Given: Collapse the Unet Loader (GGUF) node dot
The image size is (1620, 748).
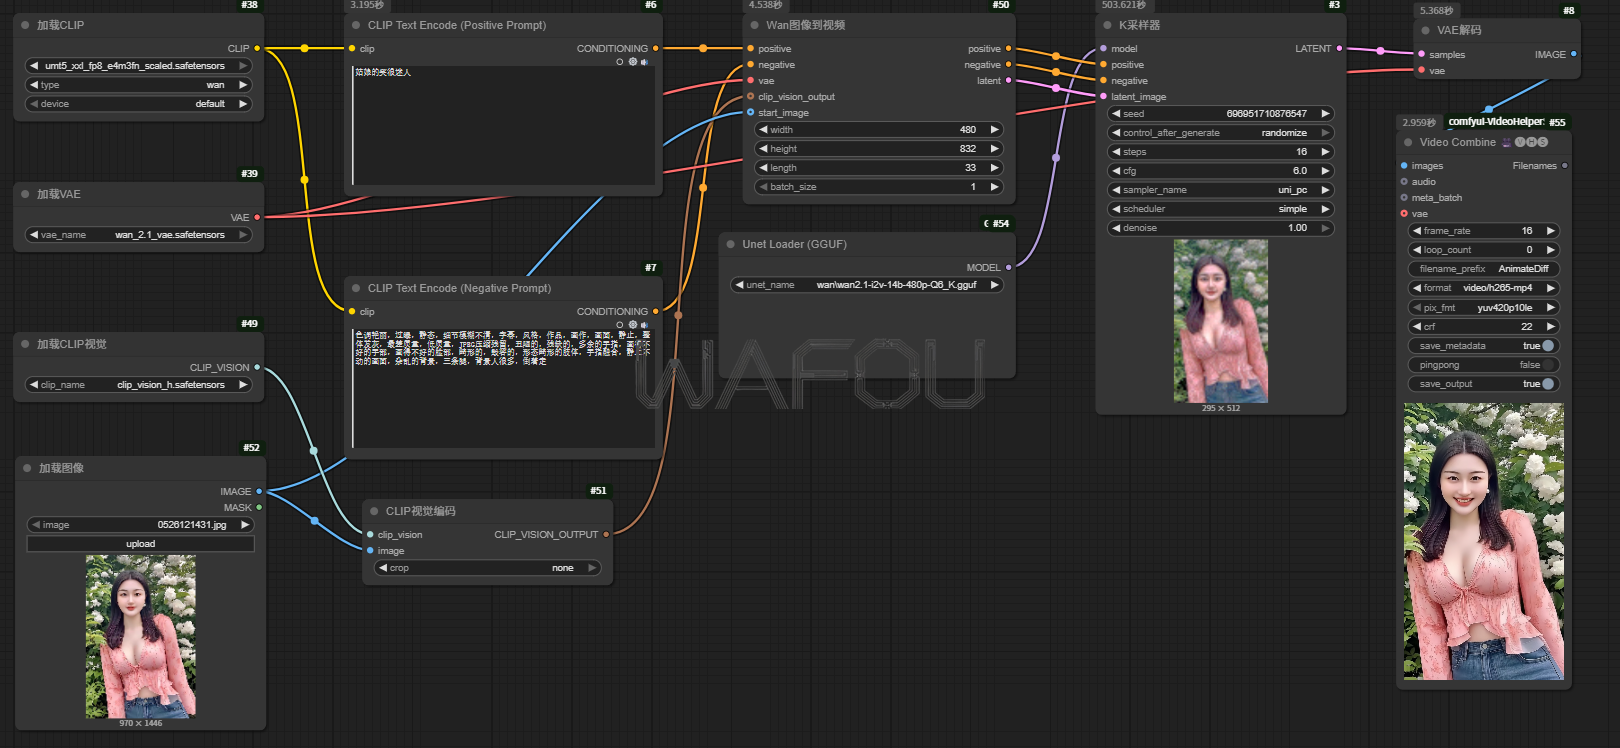Looking at the screenshot, I should pos(731,244).
